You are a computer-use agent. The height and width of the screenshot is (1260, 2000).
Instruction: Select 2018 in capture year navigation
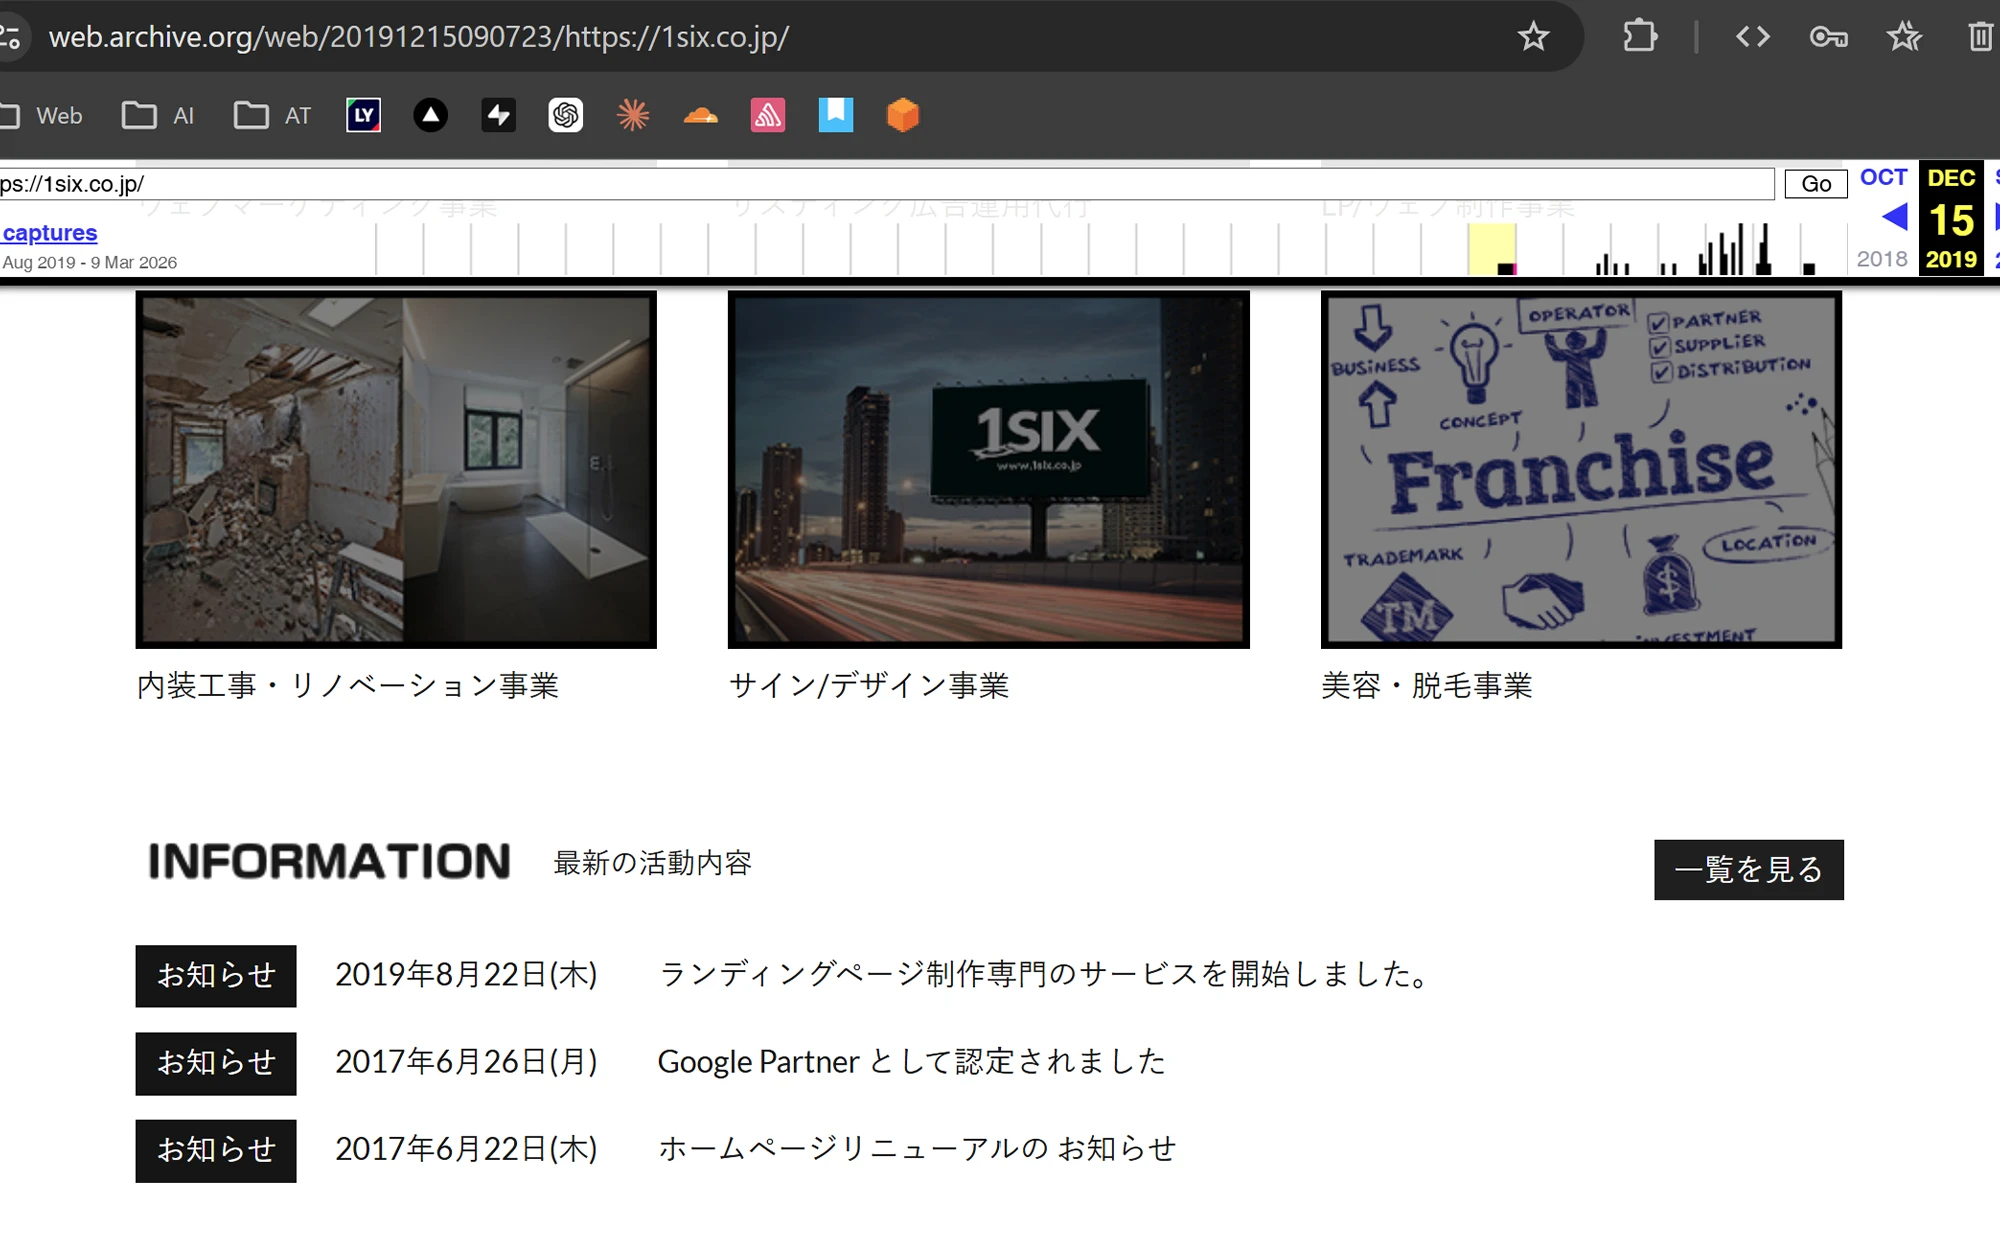[1882, 259]
